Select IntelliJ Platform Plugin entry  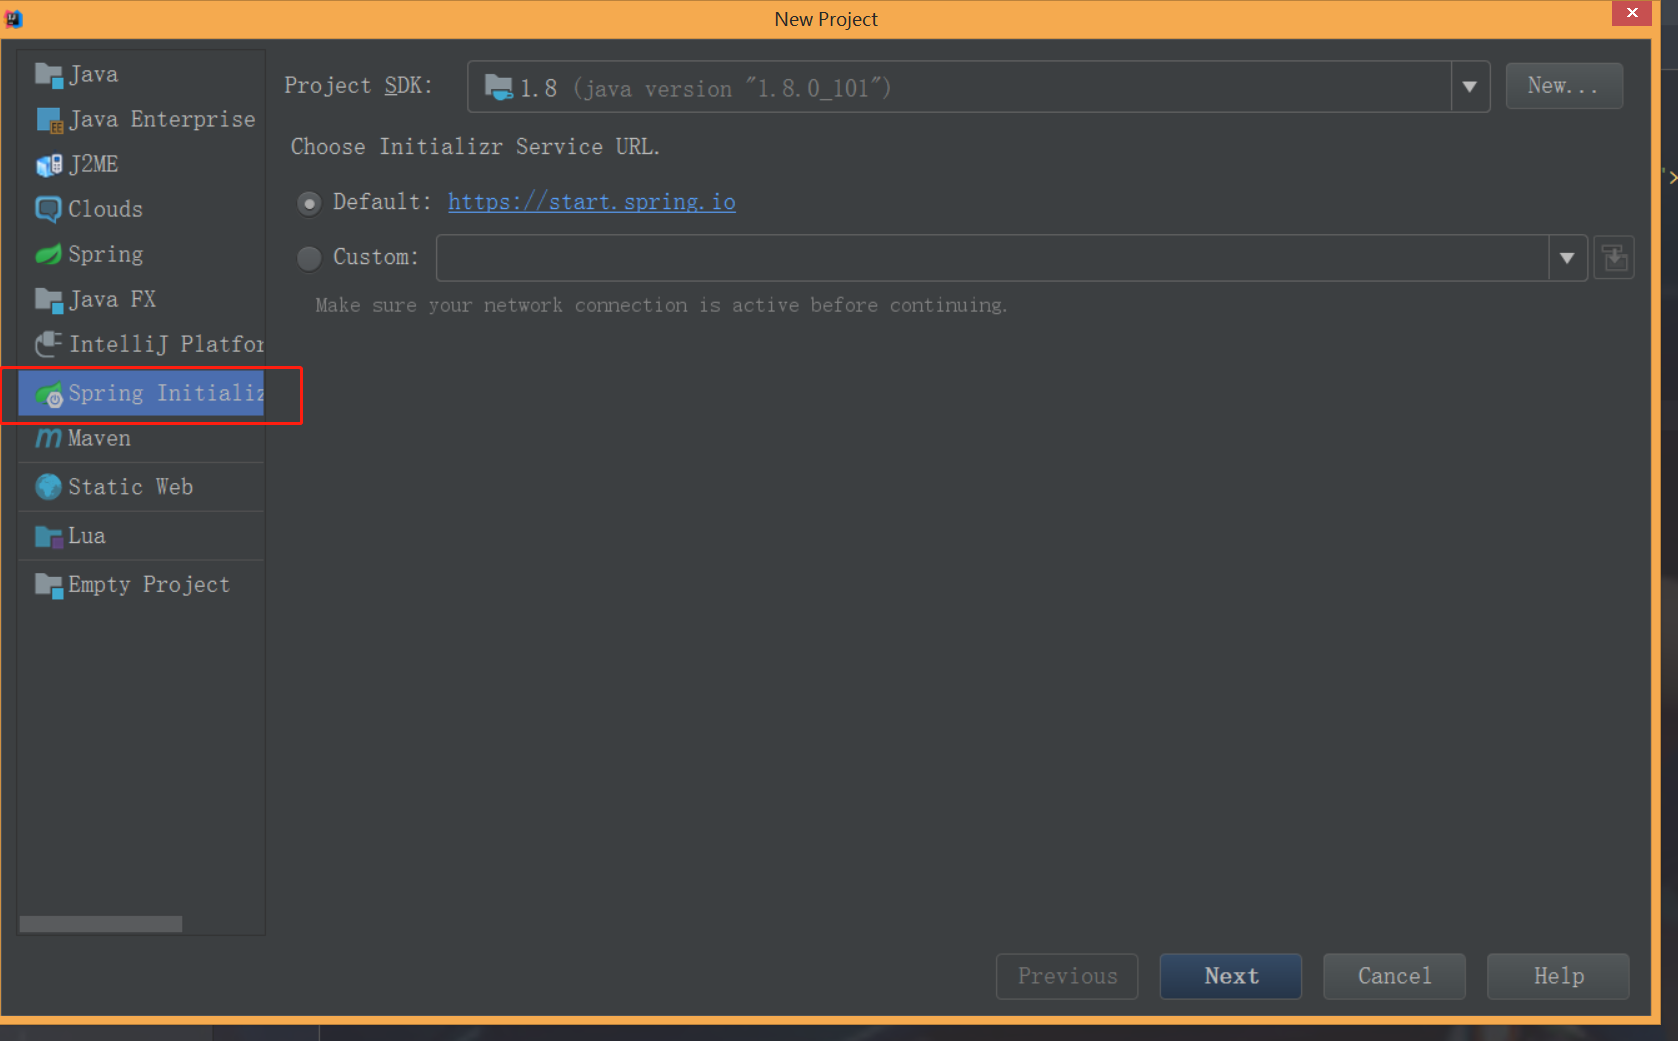[x=141, y=345]
